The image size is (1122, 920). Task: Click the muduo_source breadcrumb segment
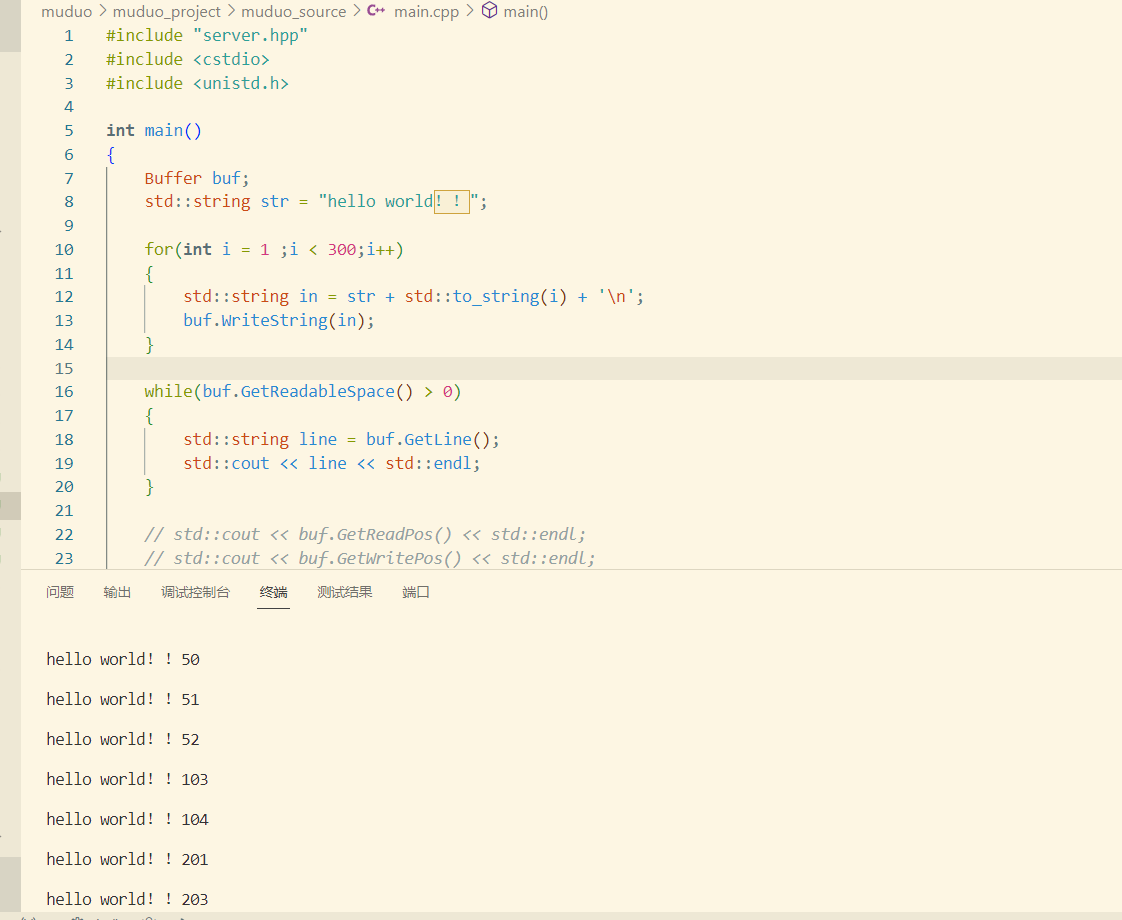click(x=293, y=11)
